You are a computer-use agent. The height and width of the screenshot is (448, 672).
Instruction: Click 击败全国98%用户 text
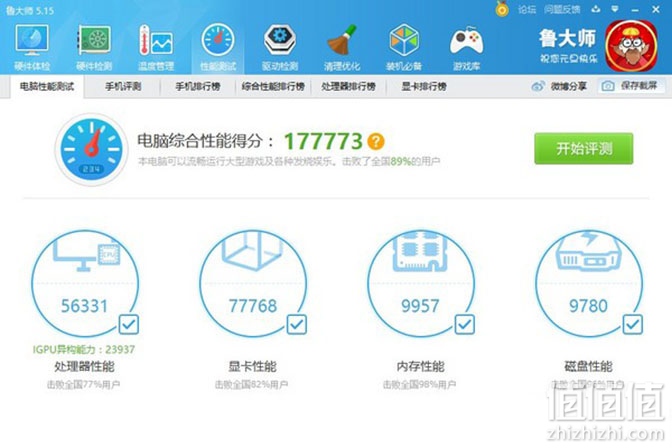coord(420,385)
